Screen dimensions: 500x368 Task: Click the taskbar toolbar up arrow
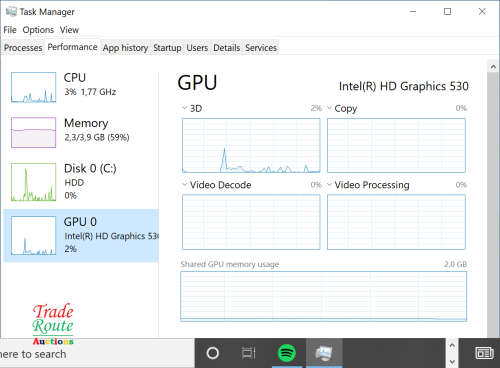pos(452,345)
